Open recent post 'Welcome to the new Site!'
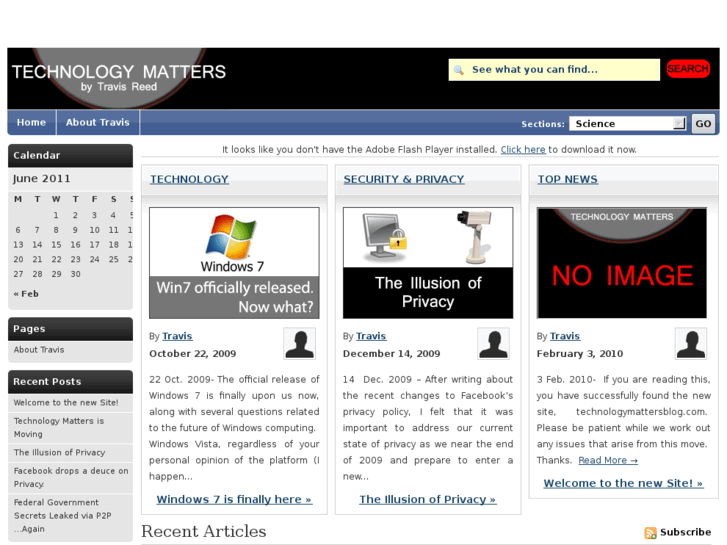Screen dimensions: 727x545 (x=66, y=403)
